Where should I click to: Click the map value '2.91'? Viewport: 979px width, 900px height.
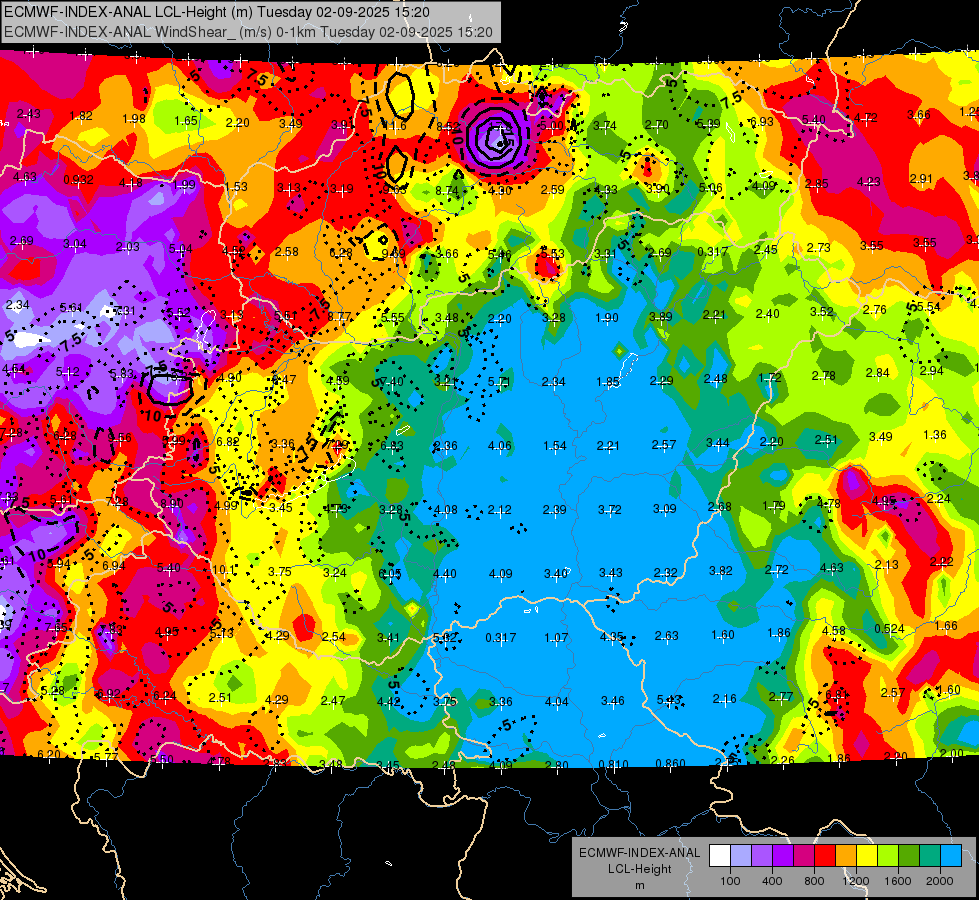tap(921, 179)
